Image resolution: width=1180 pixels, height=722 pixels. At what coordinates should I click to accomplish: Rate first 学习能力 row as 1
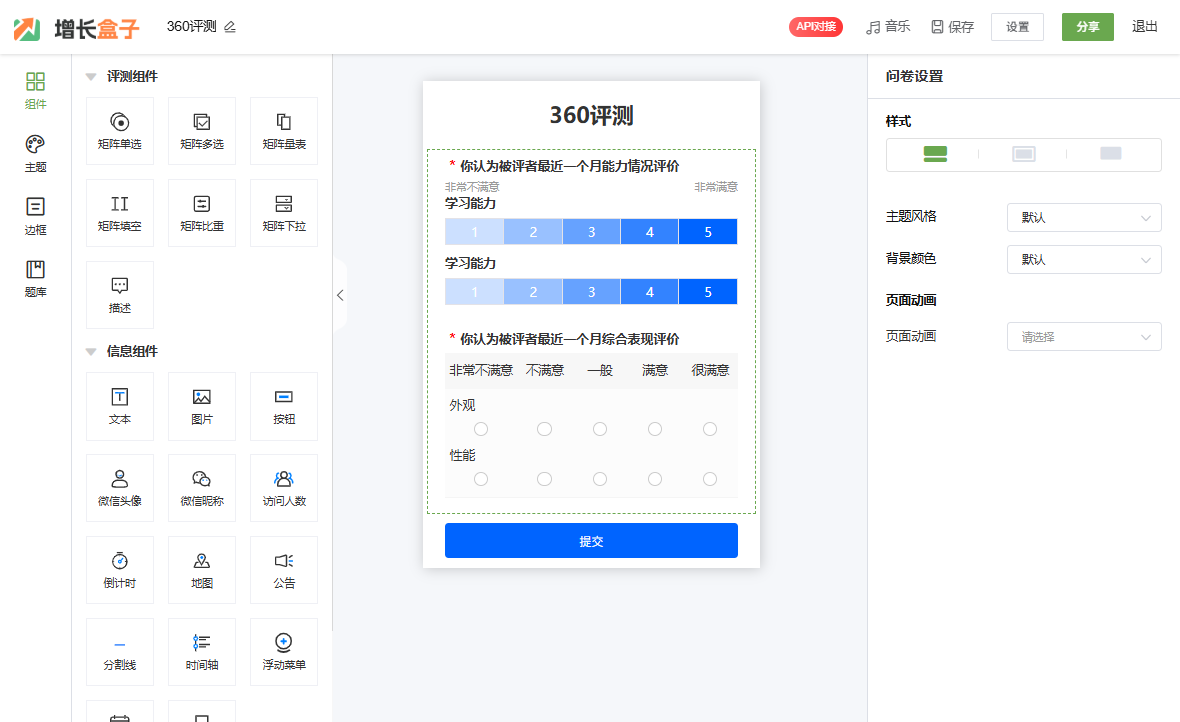474,232
